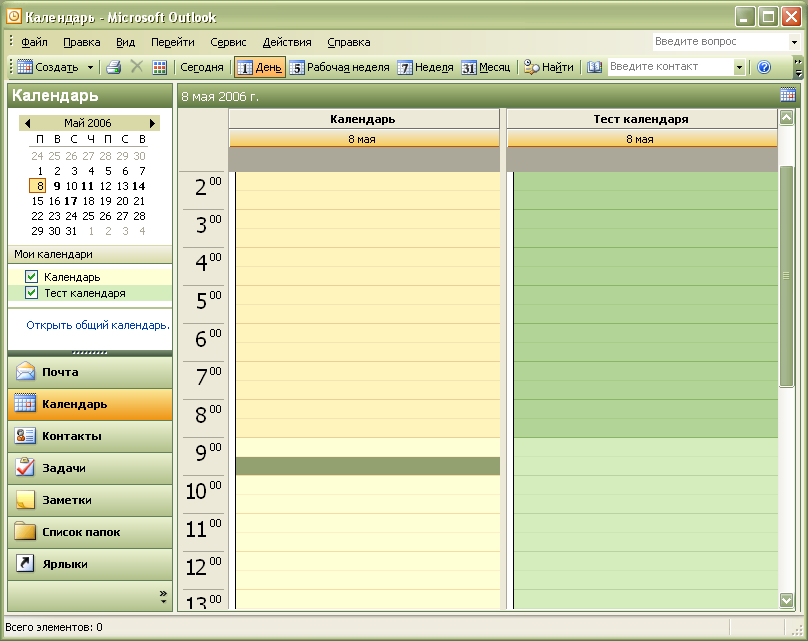Open the Создать dropdown arrow
Viewport: 808px width, 641px height.
pos(91,68)
